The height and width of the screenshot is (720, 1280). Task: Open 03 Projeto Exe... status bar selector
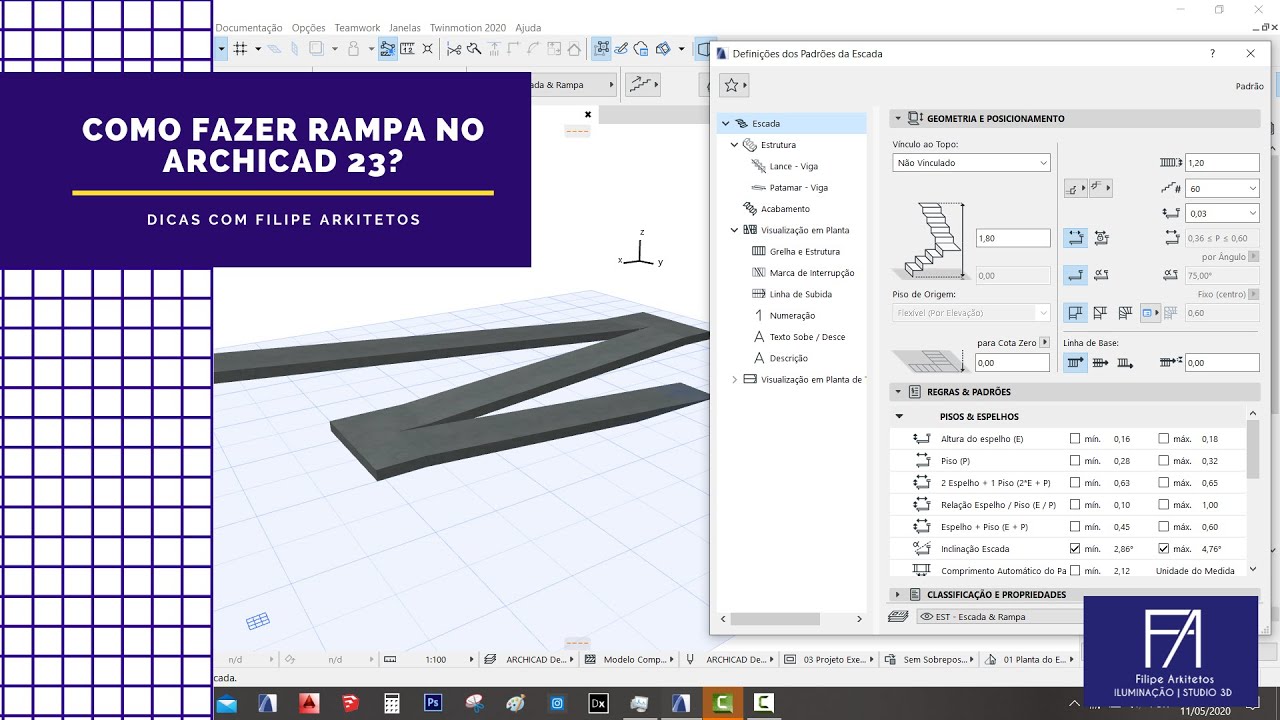(831, 660)
